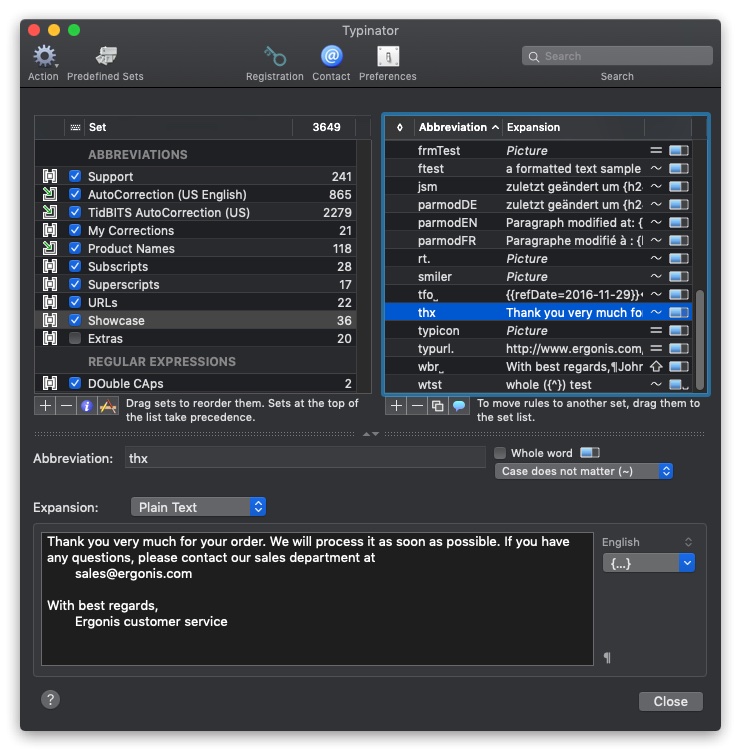Image resolution: width=741 pixels, height=752 pixels.
Task: Open the Action gear menu
Action: [x=44, y=57]
